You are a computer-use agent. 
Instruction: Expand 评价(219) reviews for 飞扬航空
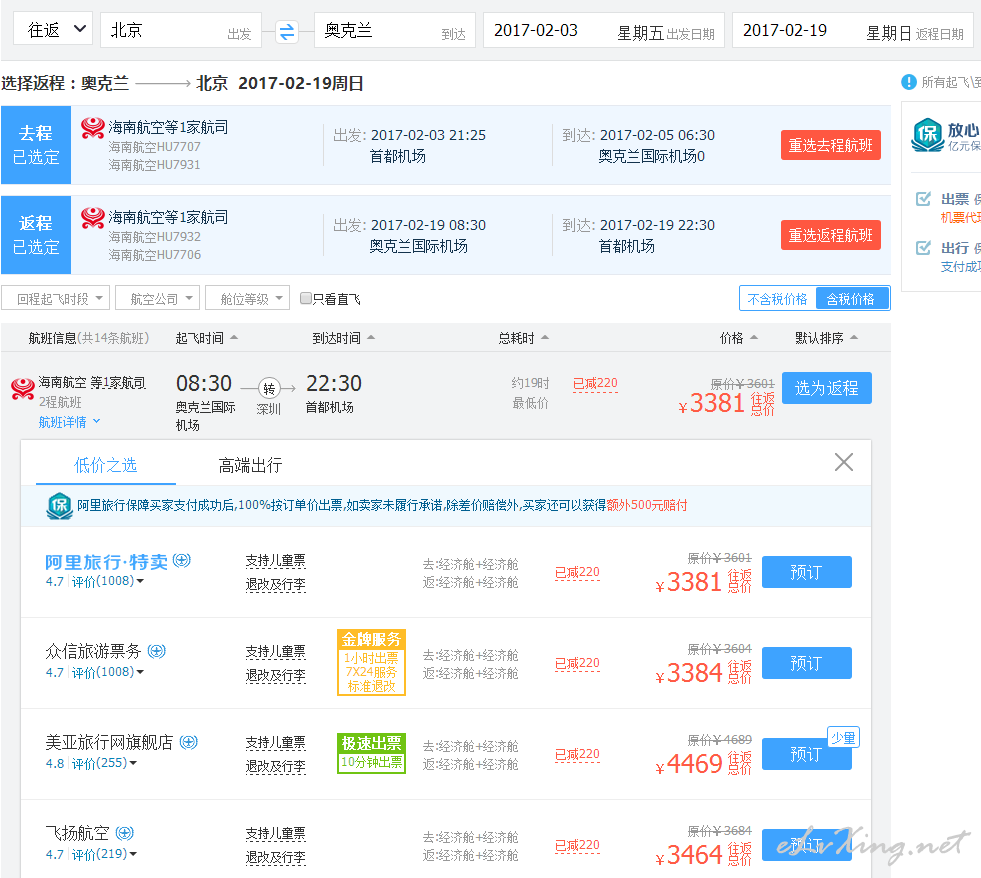click(104, 854)
